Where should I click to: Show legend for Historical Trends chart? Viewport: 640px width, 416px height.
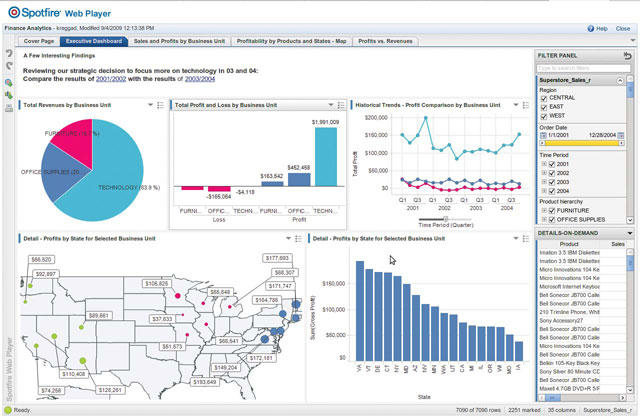(526, 105)
